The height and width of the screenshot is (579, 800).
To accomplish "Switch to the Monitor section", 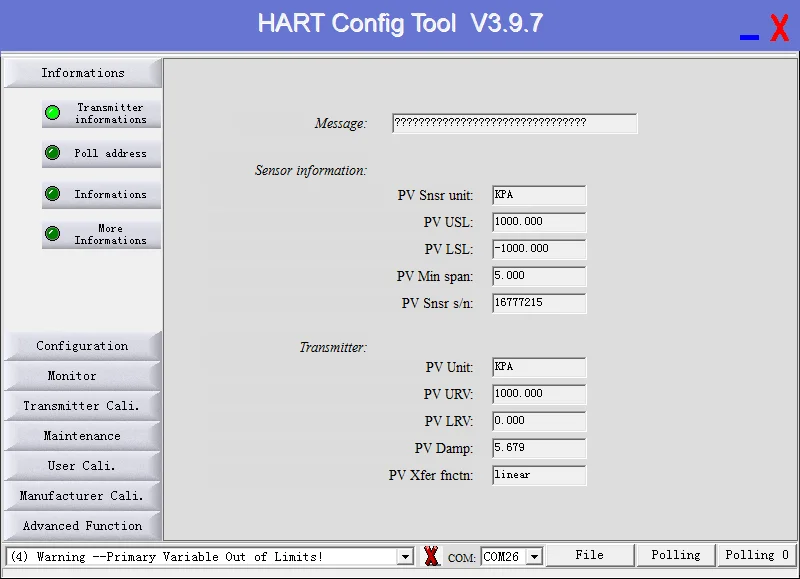I will [x=82, y=376].
